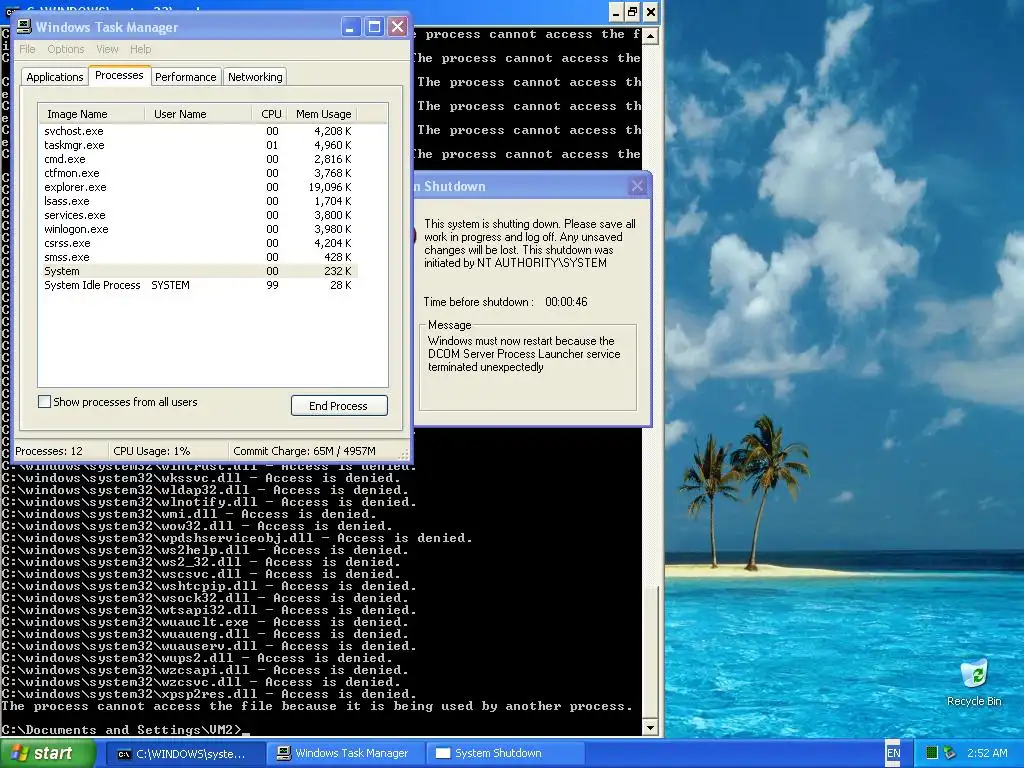The image size is (1024, 768).
Task: Open the Help menu in Task Manager
Action: coord(140,49)
